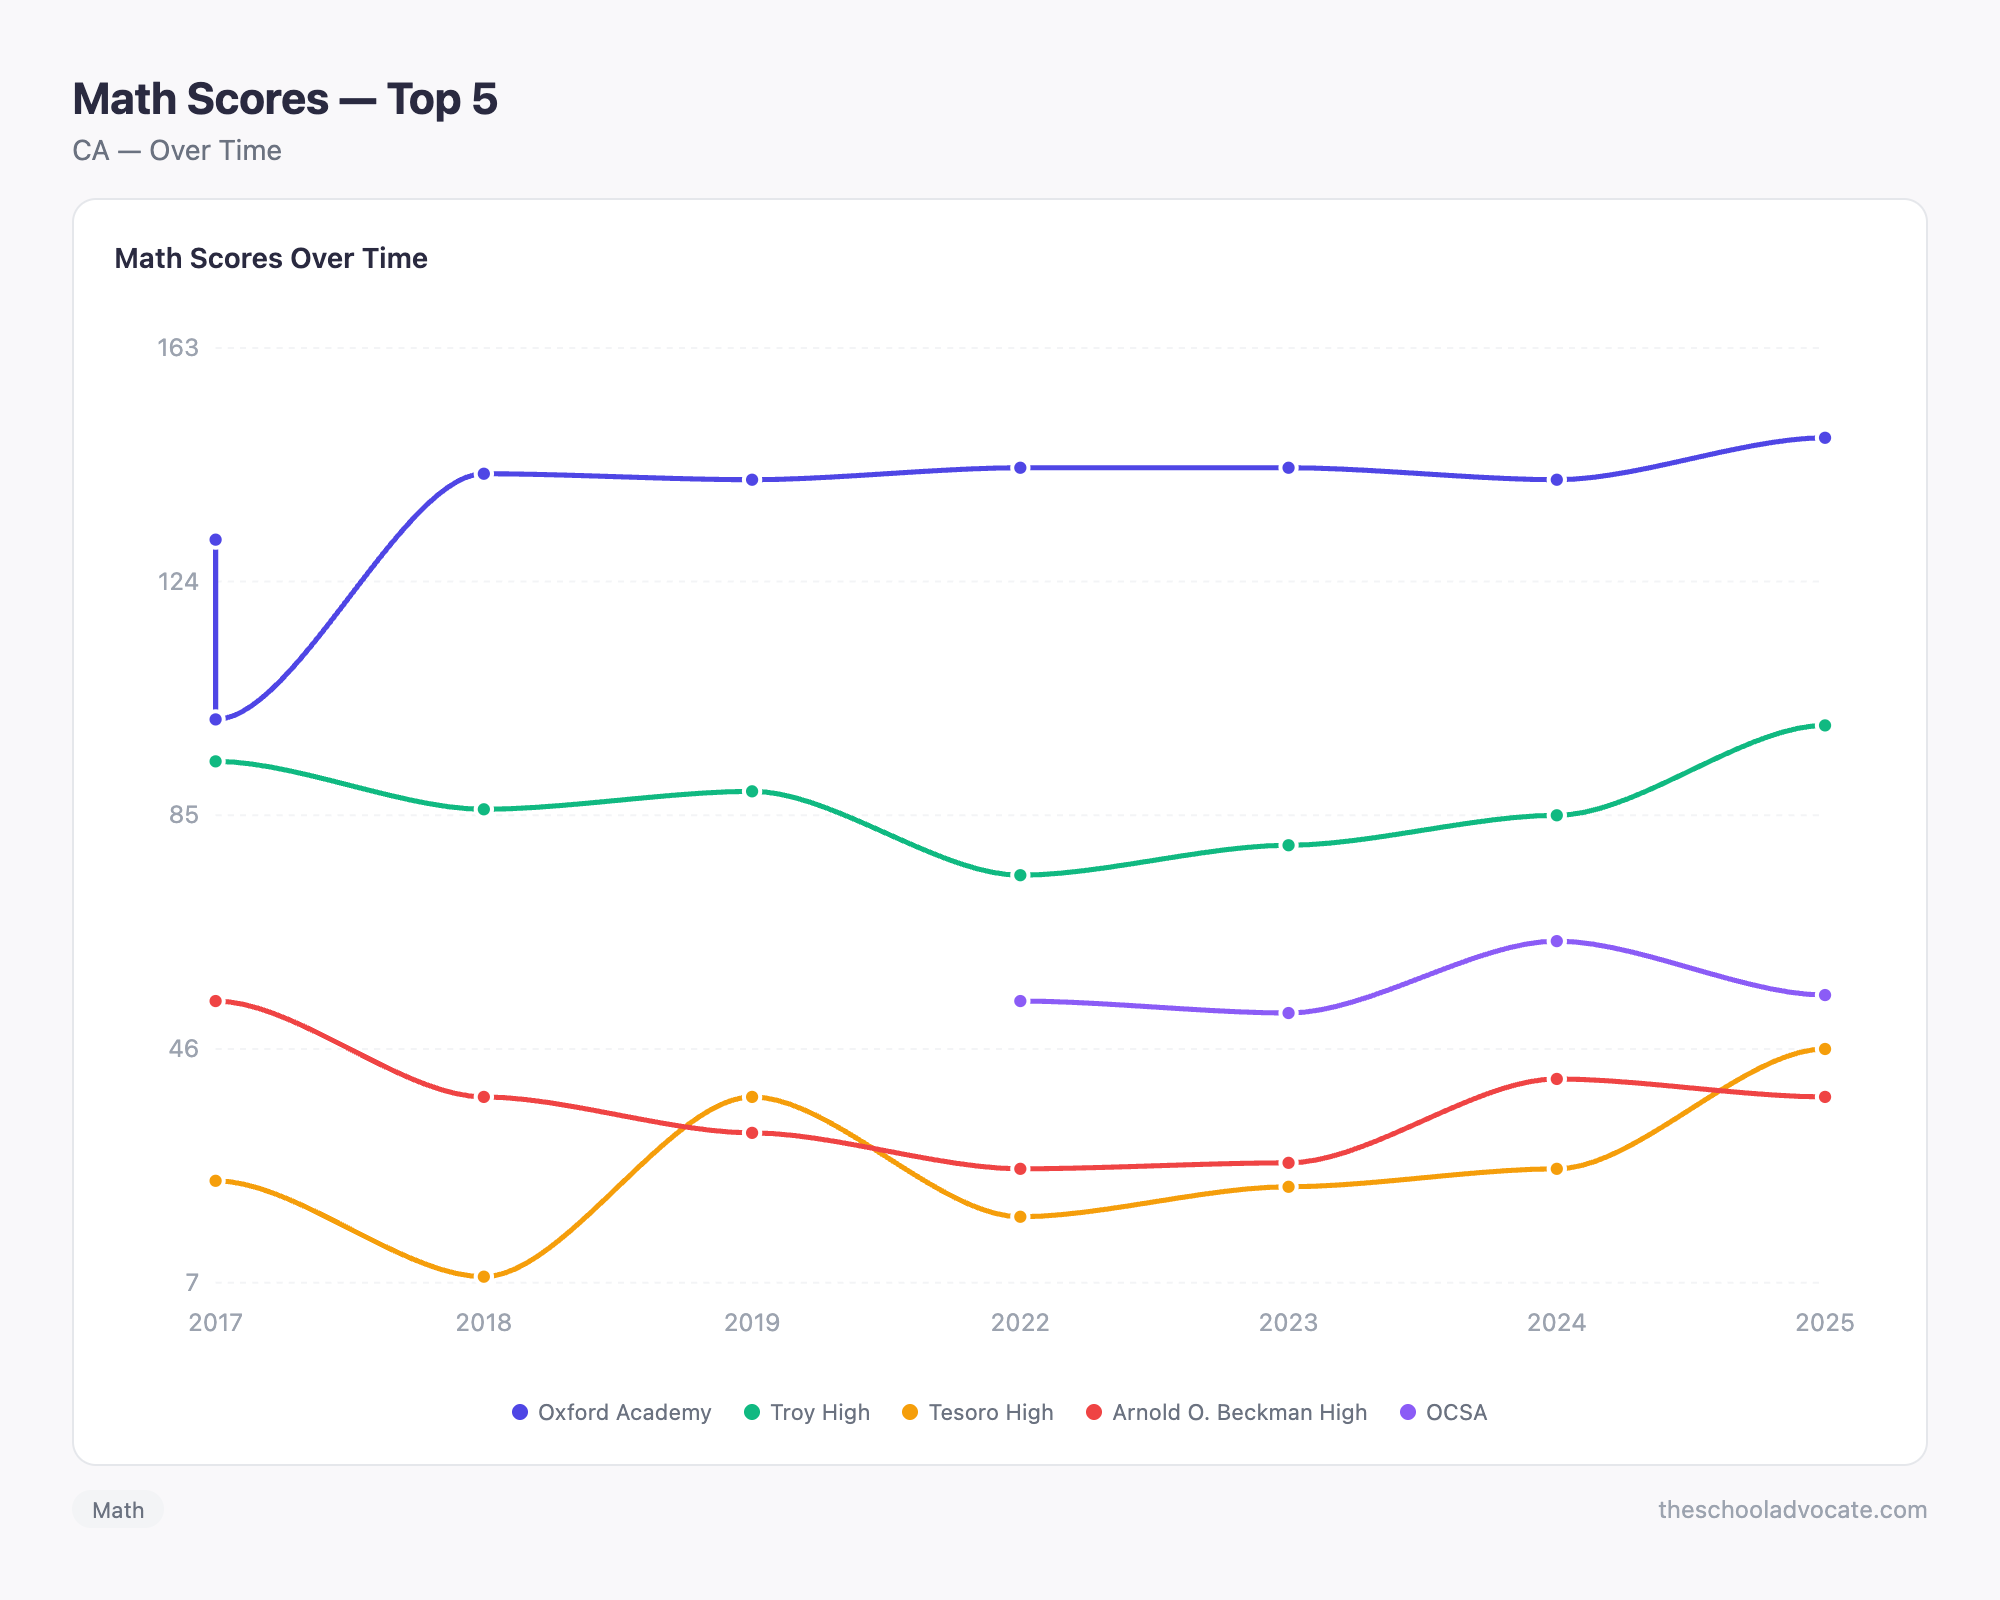The height and width of the screenshot is (1600, 2000).
Task: Select Tesoro High's 2018 data point
Action: [x=484, y=1277]
